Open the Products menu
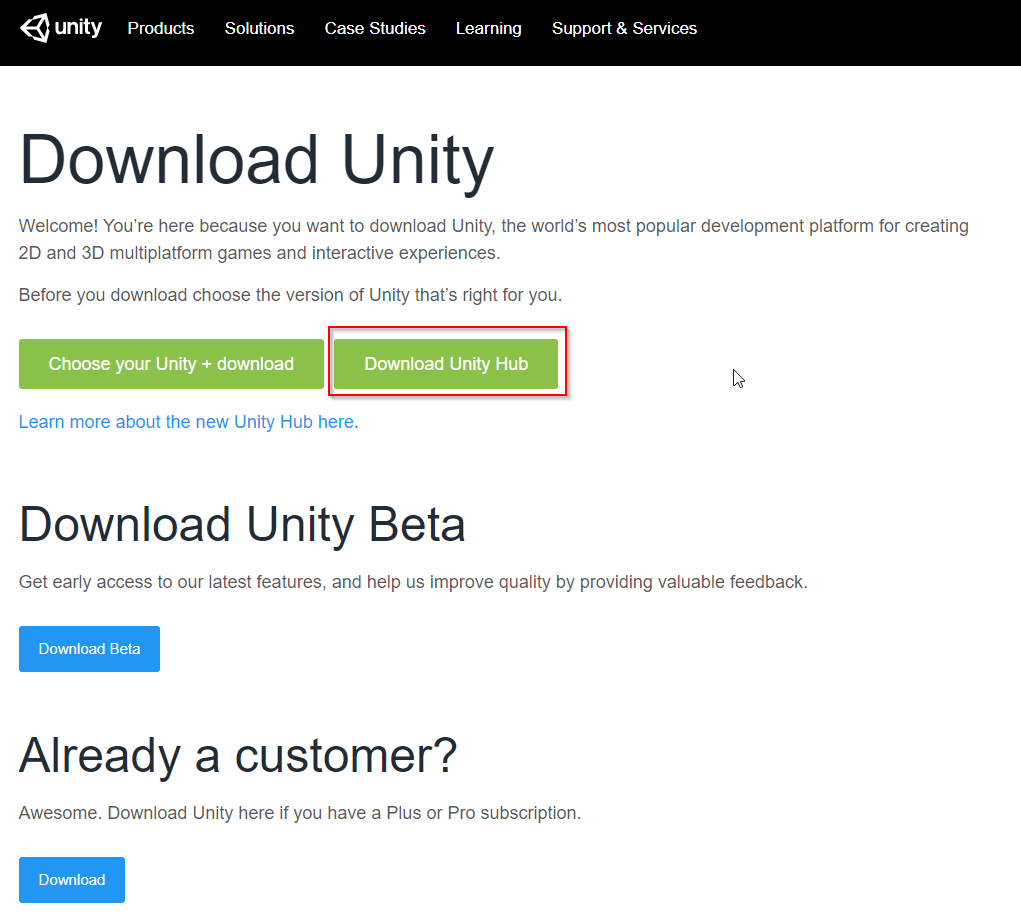The image size is (1021, 912). pos(161,29)
